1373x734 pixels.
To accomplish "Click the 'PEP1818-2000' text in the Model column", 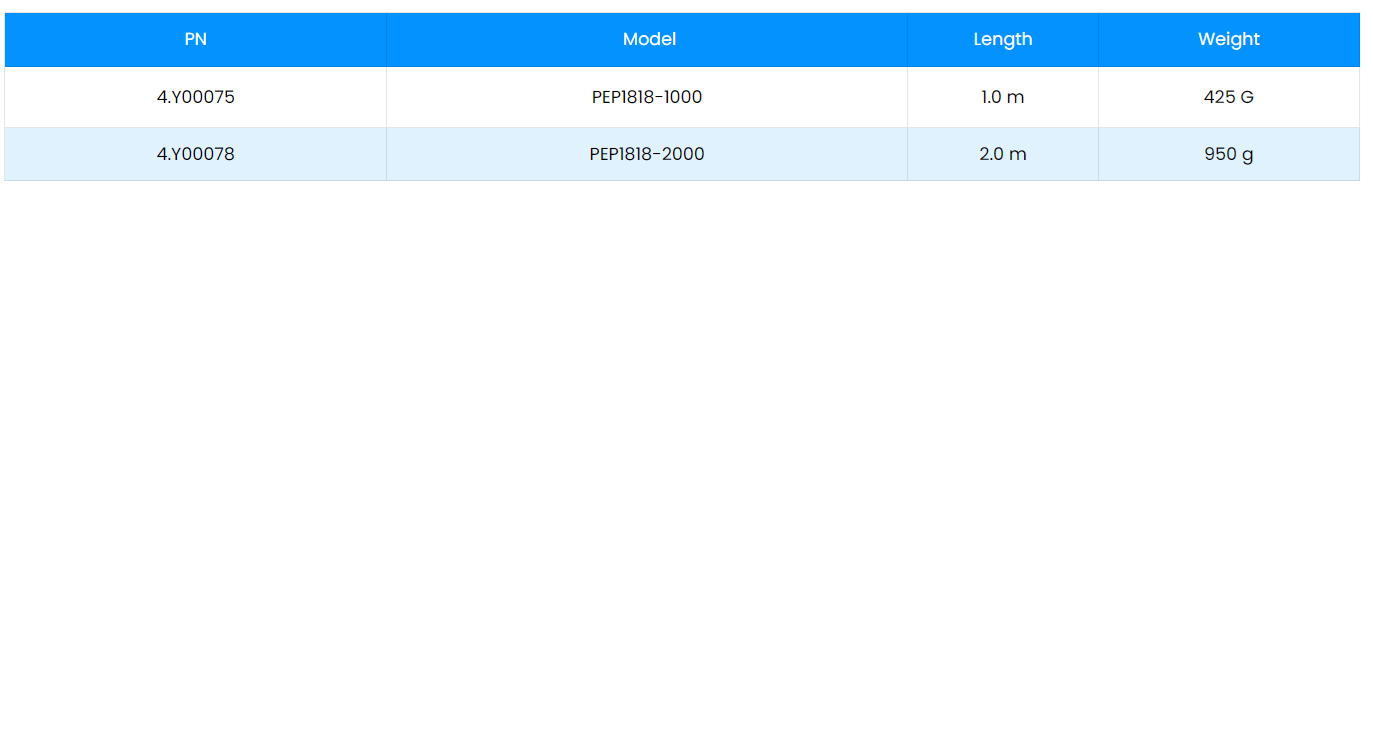I will (x=646, y=154).
